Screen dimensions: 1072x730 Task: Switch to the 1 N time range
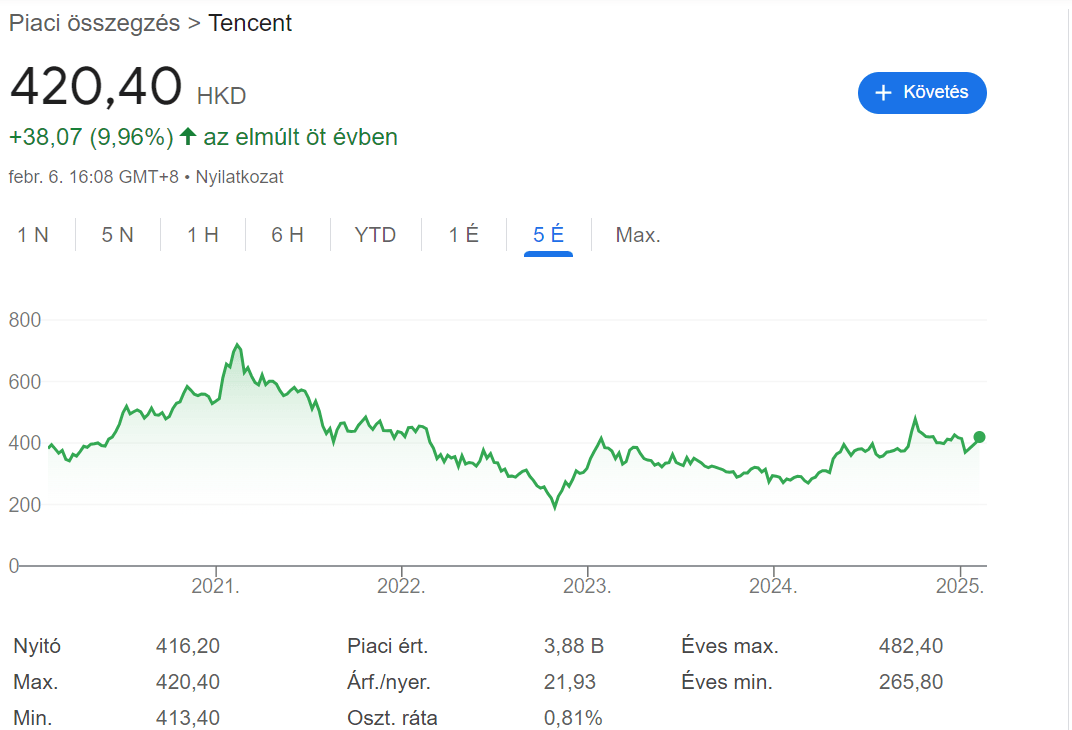point(34,234)
